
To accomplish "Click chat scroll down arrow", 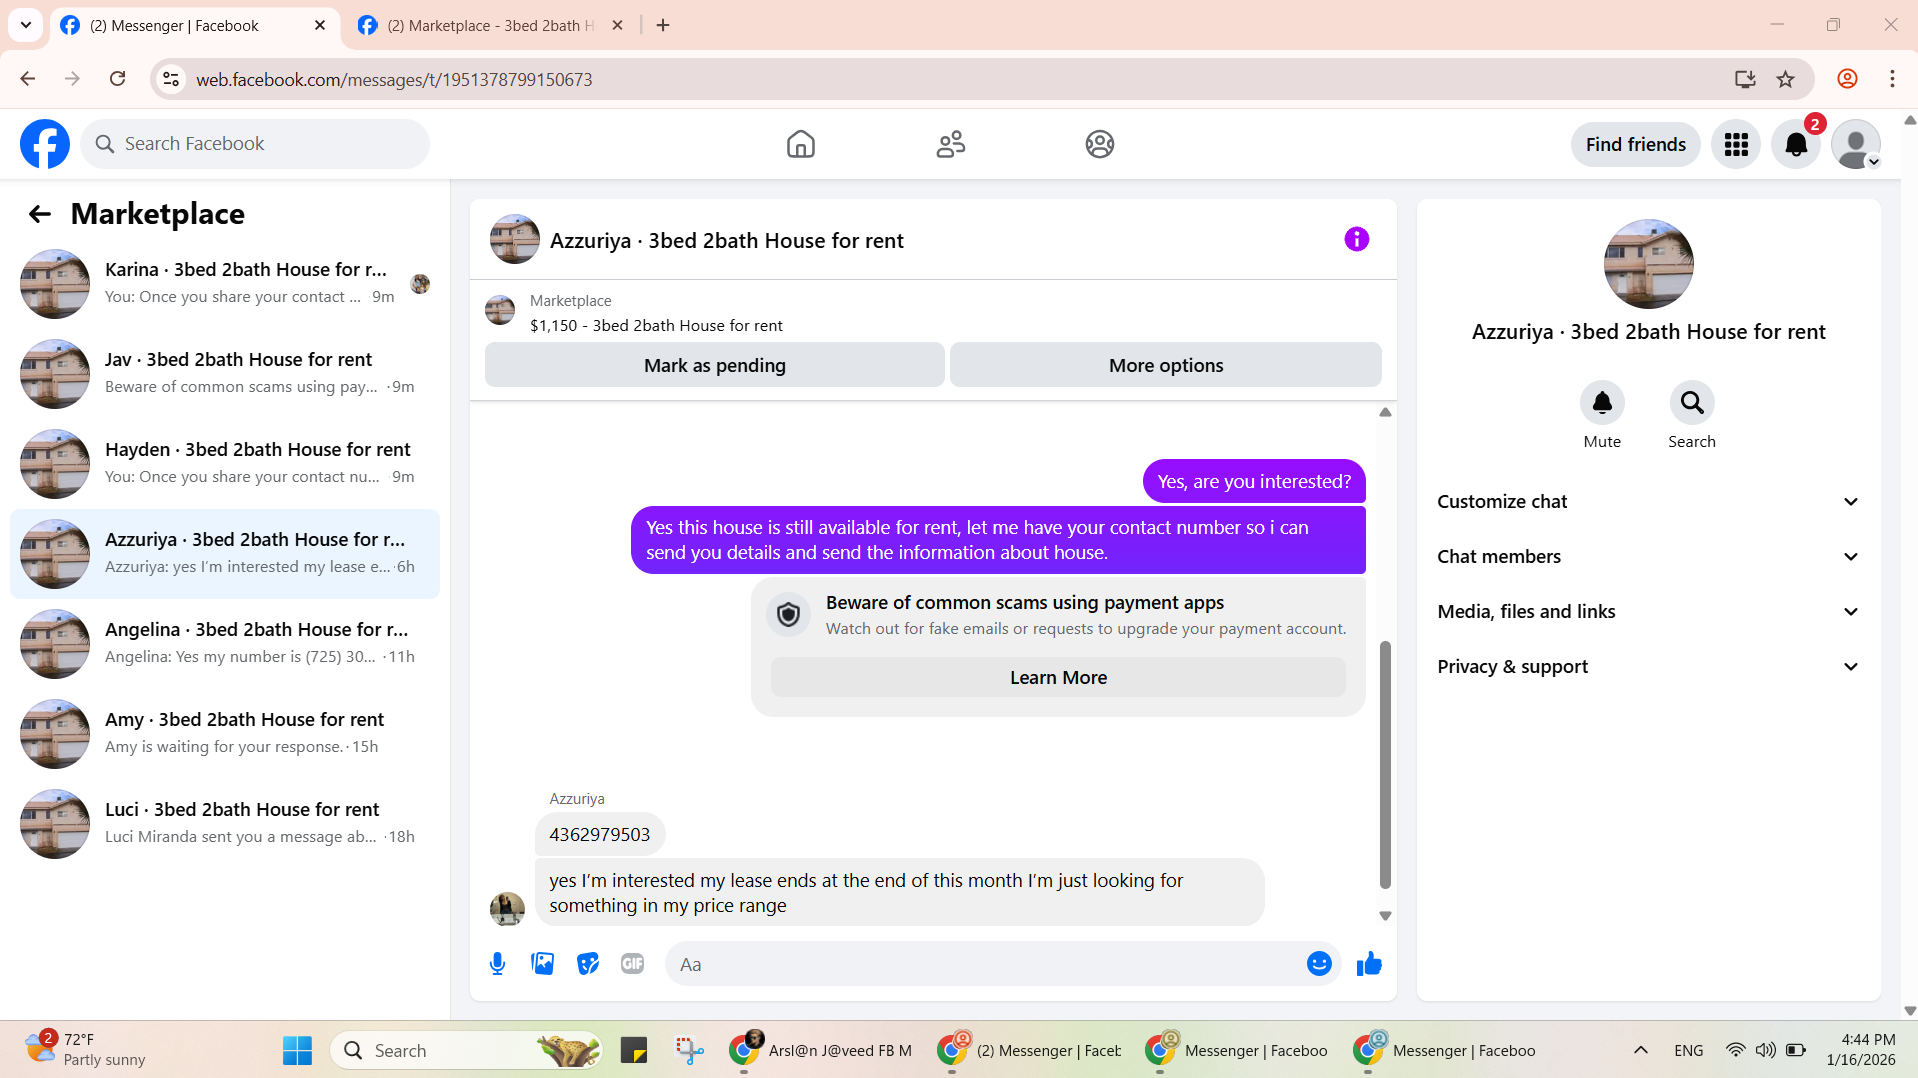I will point(1385,916).
